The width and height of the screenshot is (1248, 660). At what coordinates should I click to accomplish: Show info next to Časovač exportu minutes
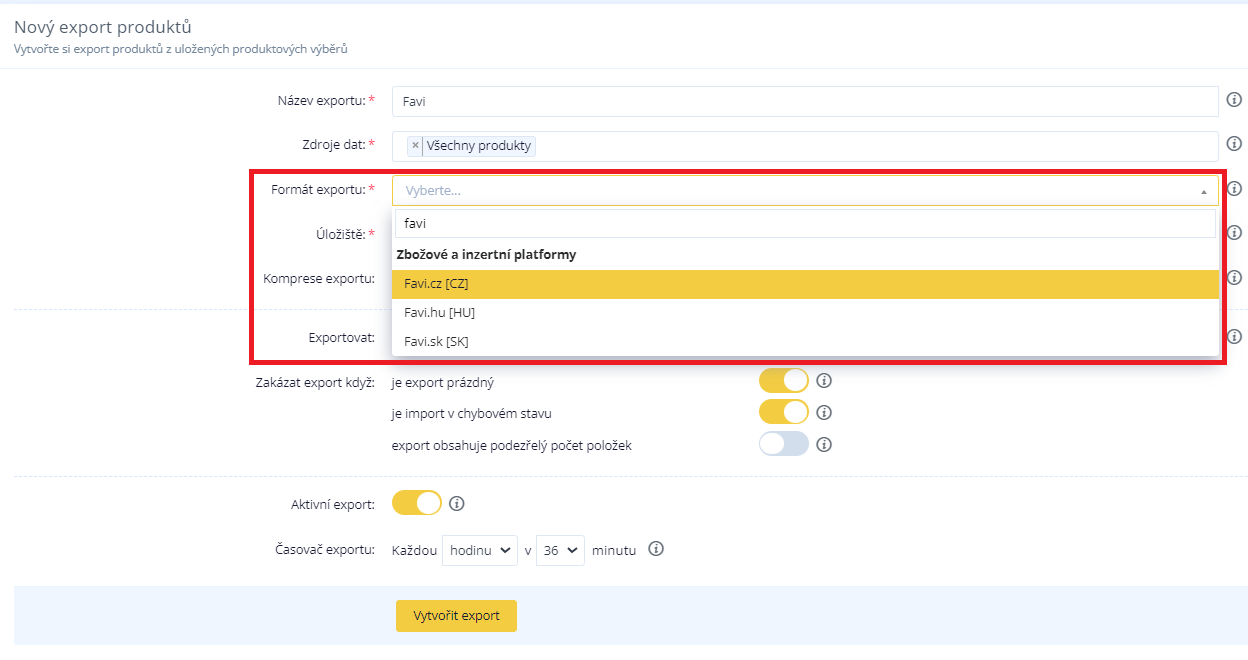[656, 549]
